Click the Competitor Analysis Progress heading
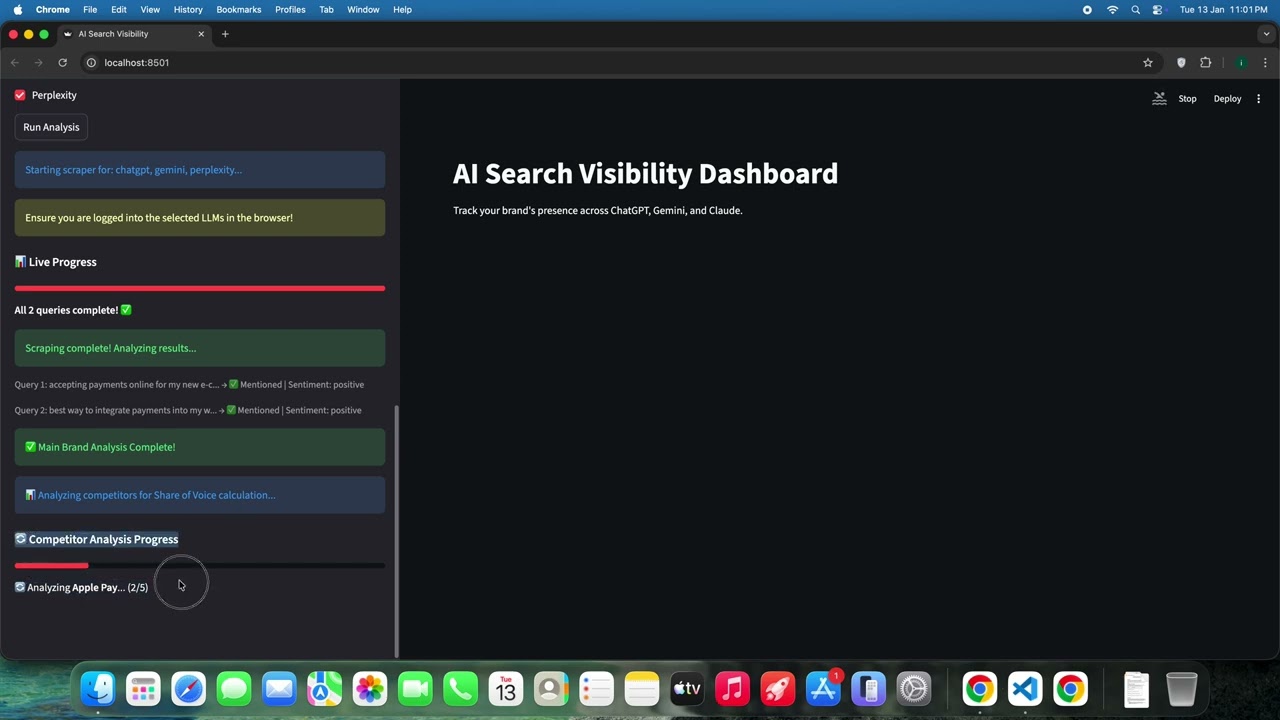The height and width of the screenshot is (720, 1280). click(x=96, y=540)
